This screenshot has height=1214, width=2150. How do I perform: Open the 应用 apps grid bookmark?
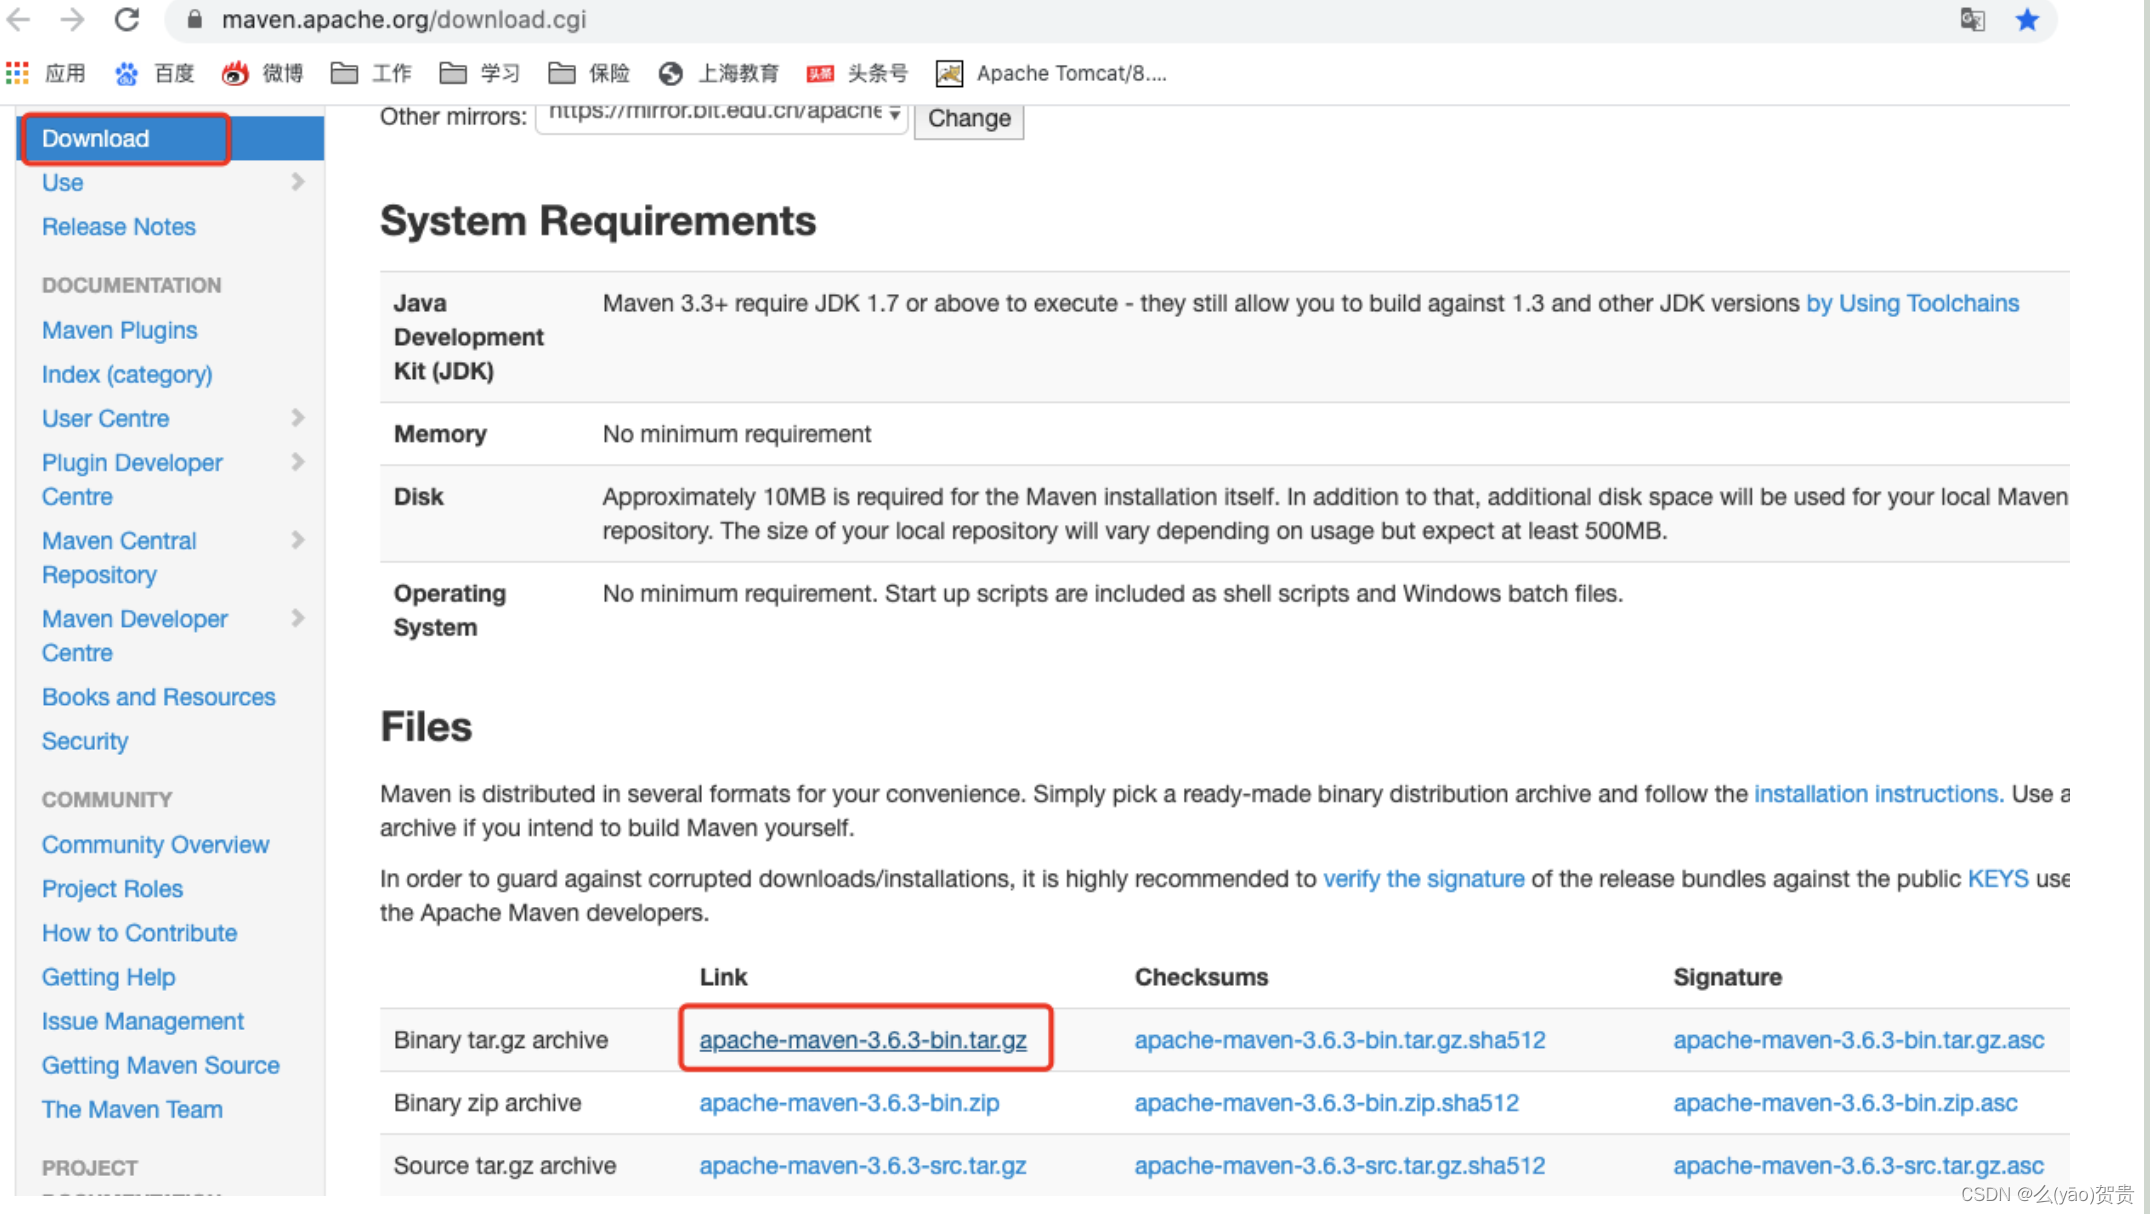click(x=46, y=73)
